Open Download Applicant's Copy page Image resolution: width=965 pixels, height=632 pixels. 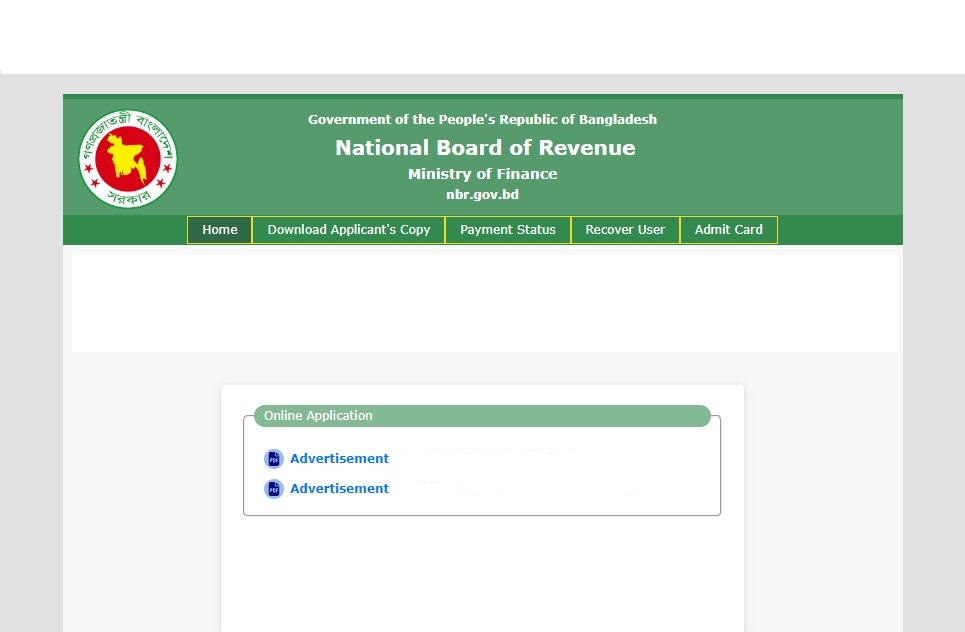[x=348, y=230]
